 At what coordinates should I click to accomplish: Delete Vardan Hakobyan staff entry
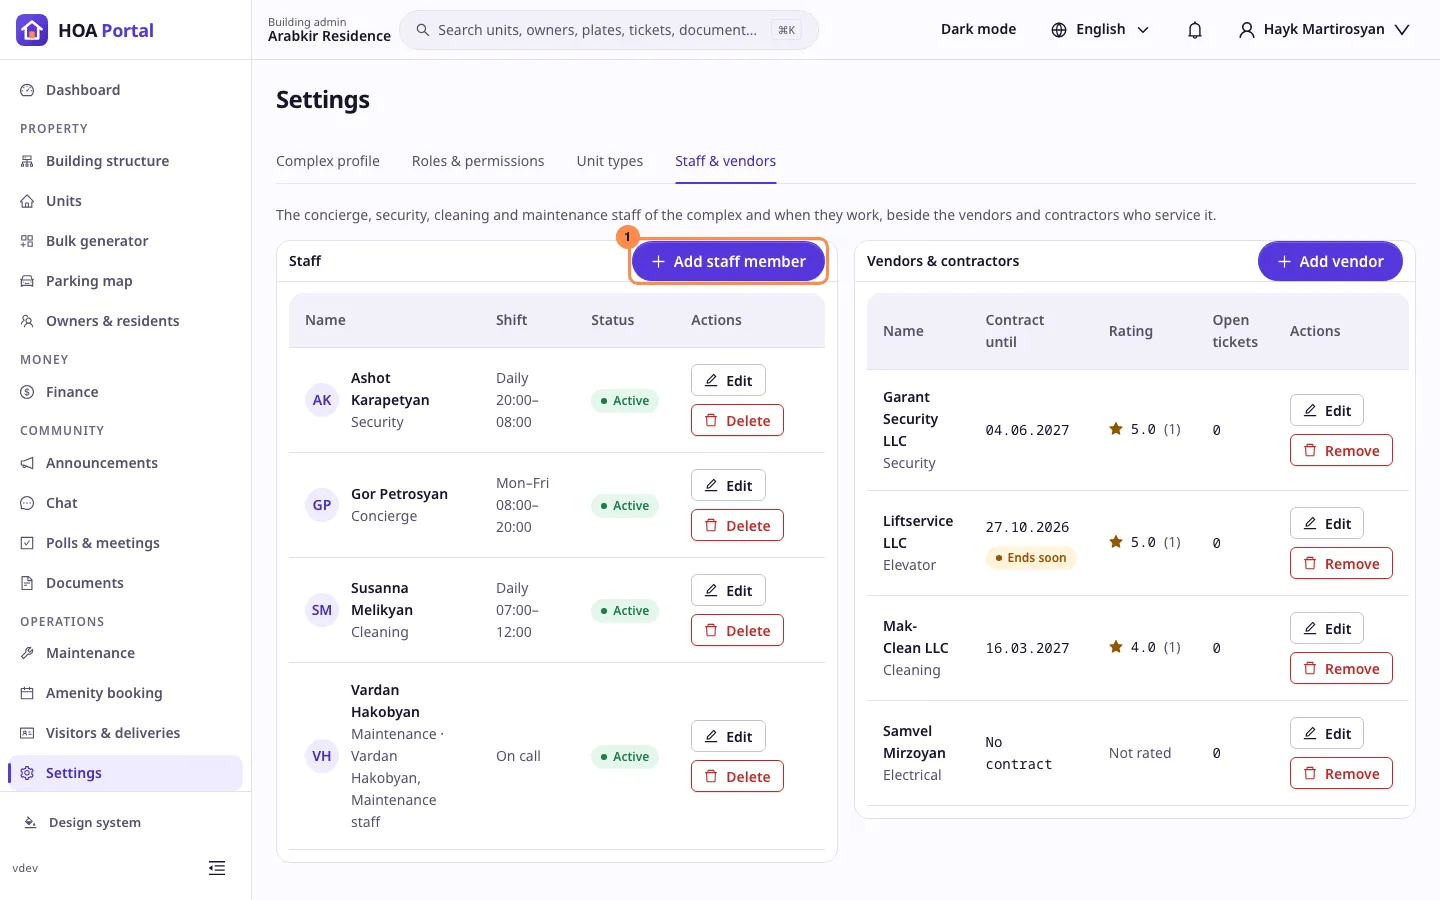click(737, 776)
